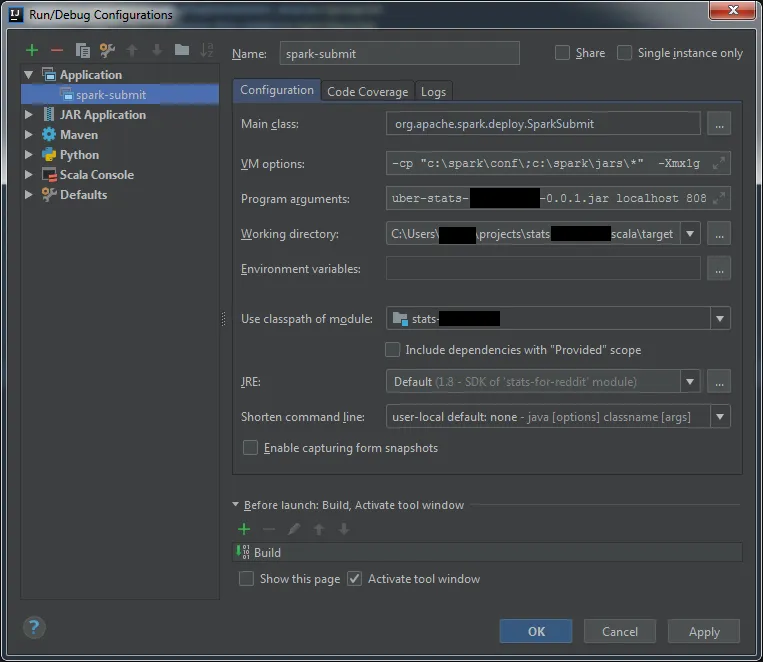Viewport: 763px width, 662px height.
Task: Click Cancel button
Action: tap(619, 631)
